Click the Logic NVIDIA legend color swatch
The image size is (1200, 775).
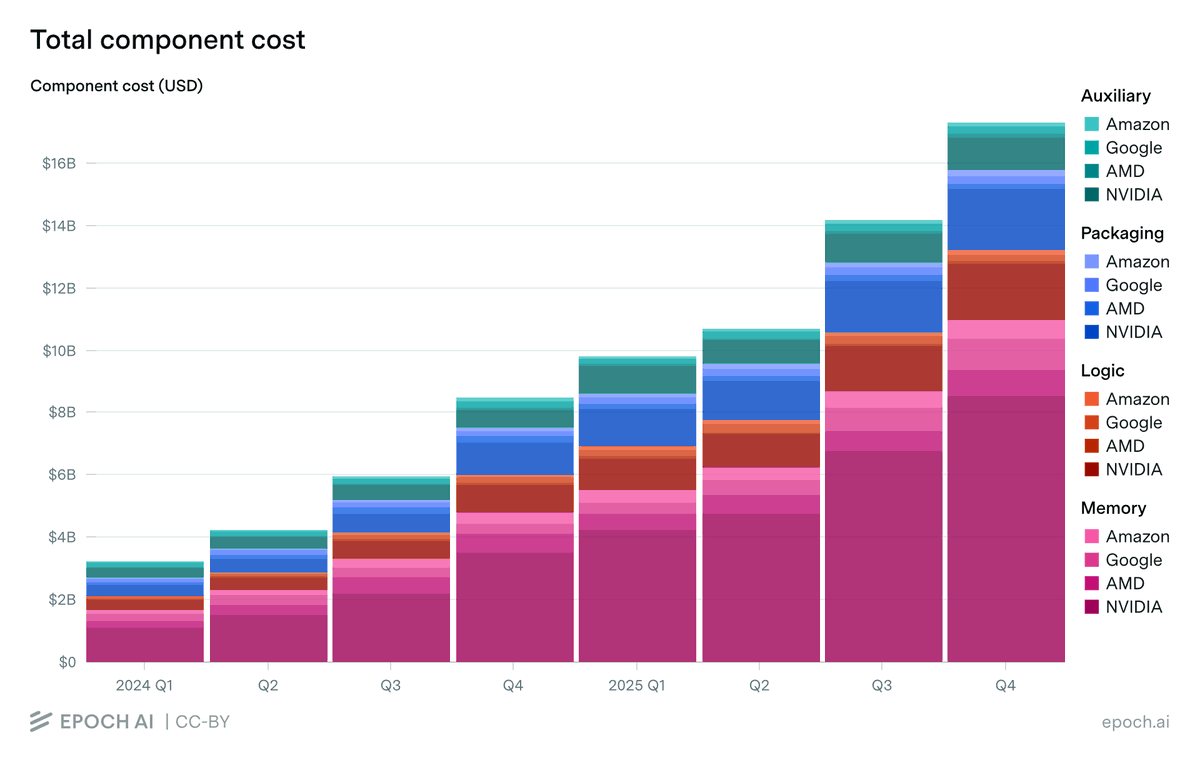tap(1092, 470)
